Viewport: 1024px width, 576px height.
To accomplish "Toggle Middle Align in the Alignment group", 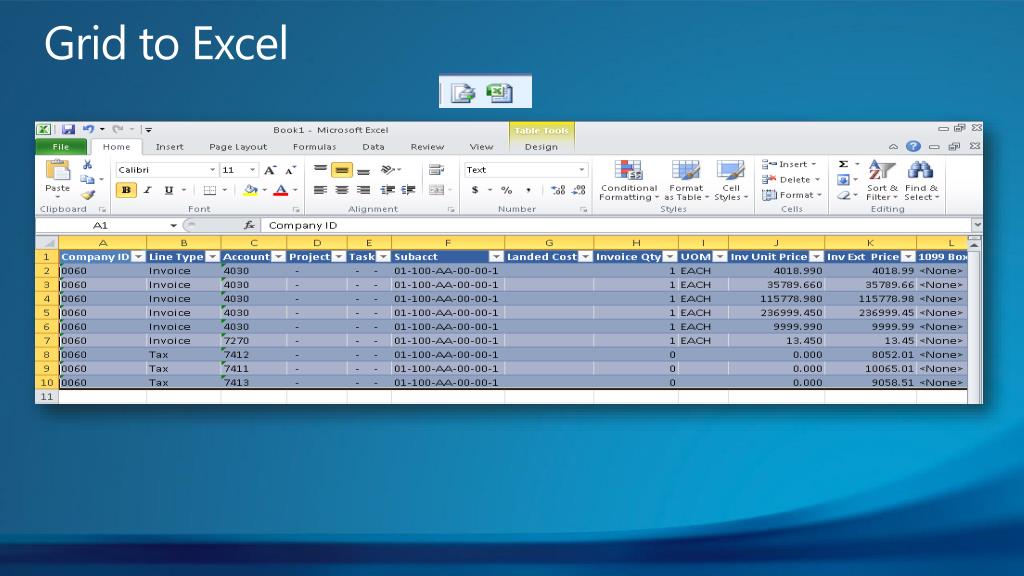I will 342,170.
